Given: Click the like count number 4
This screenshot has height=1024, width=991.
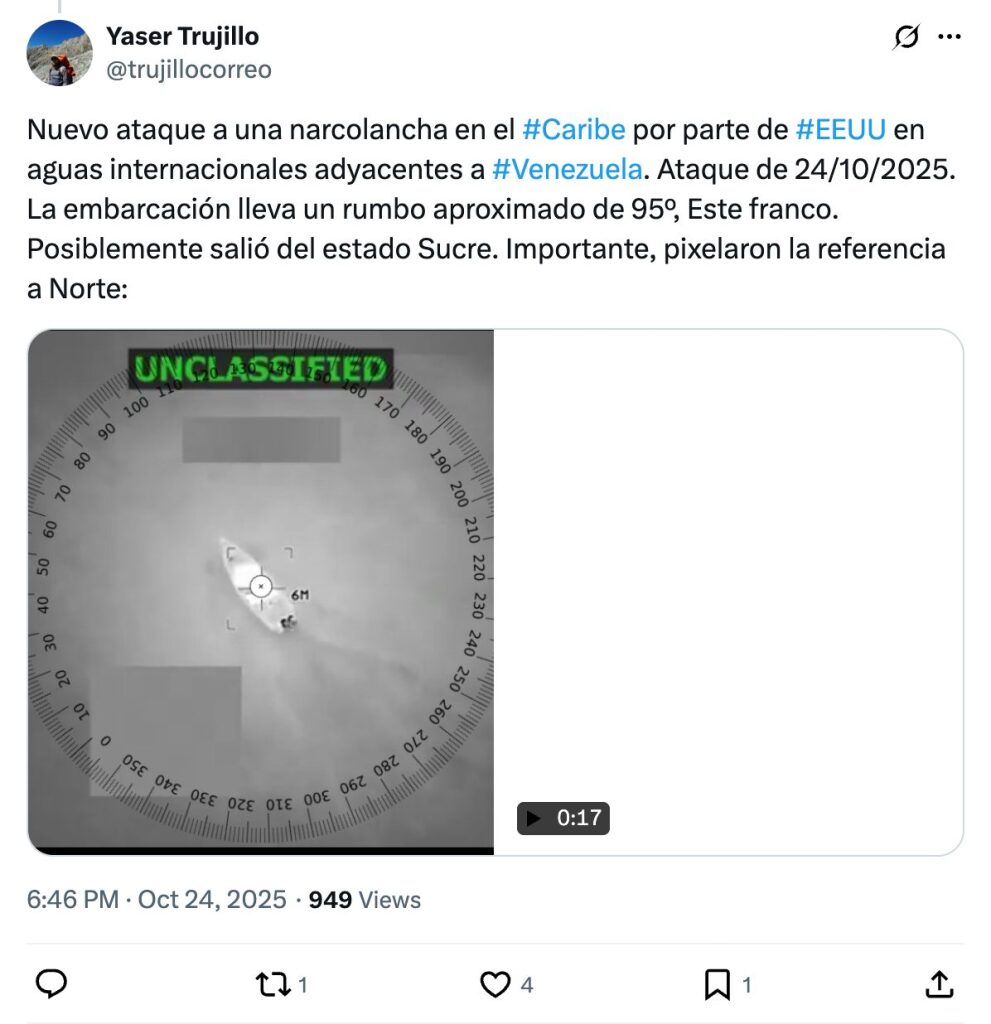Looking at the screenshot, I should (527, 985).
